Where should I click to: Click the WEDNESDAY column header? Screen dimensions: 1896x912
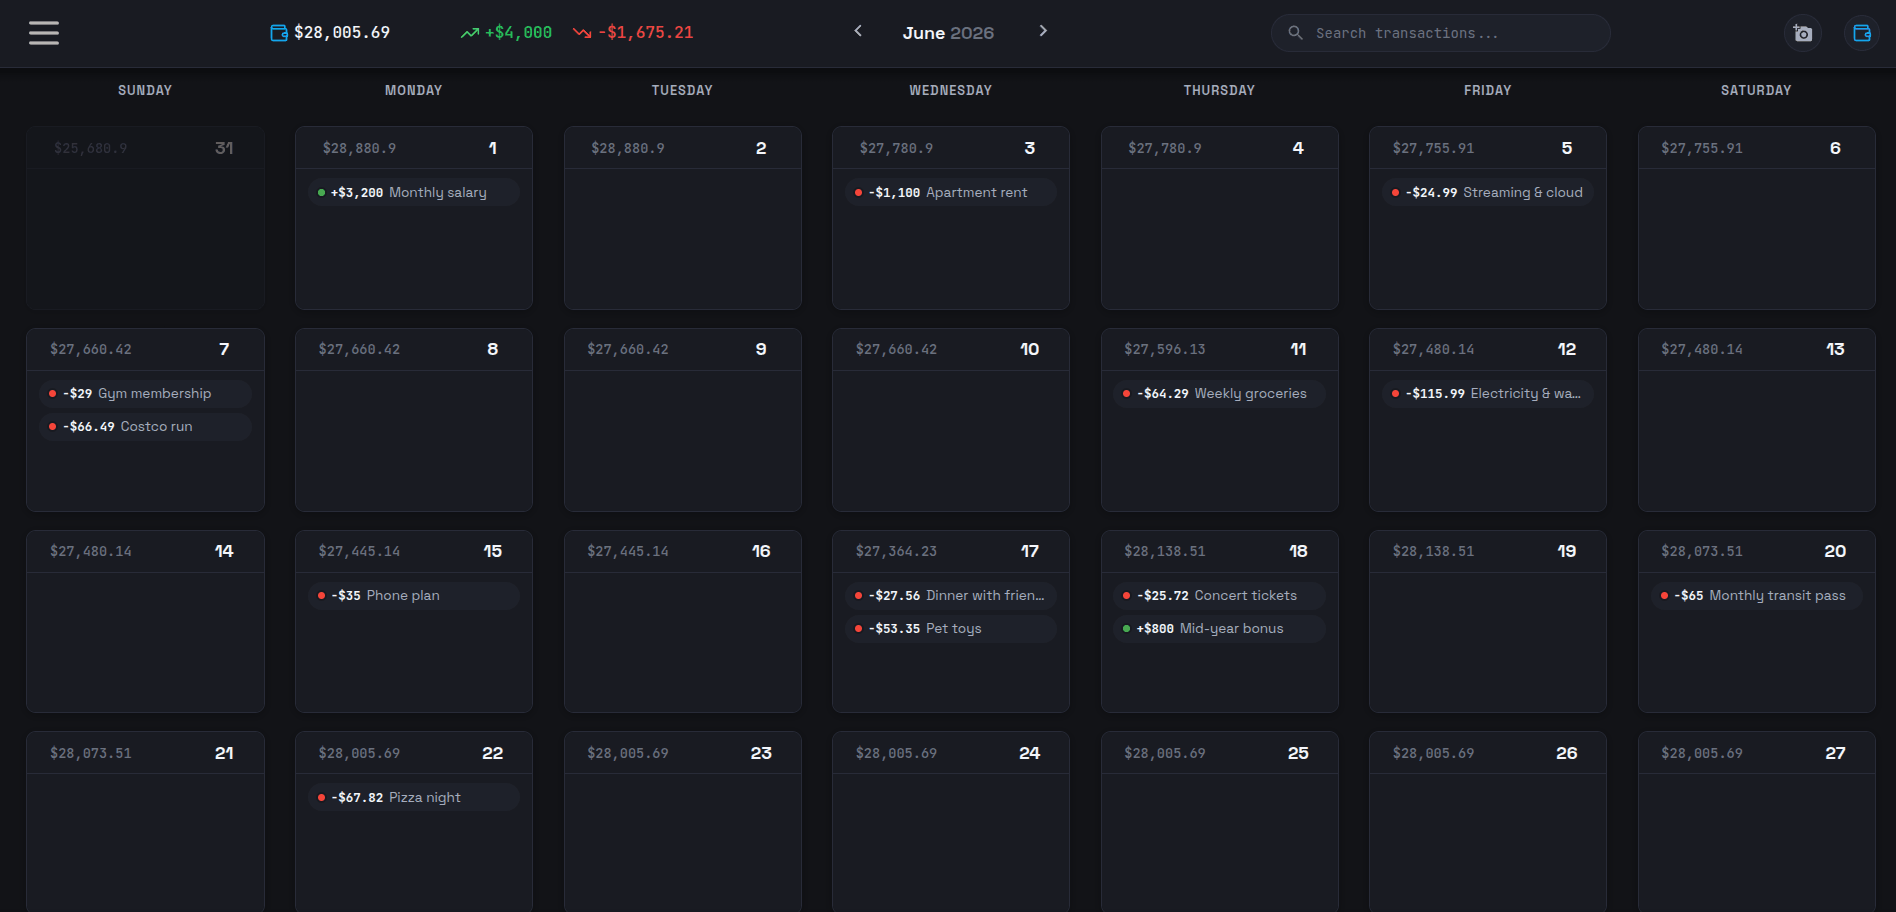point(951,90)
